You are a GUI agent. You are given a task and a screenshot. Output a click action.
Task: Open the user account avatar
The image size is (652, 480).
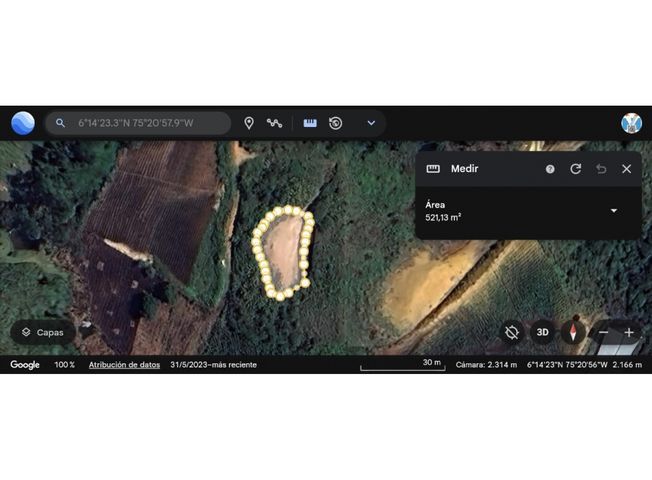tap(631, 123)
